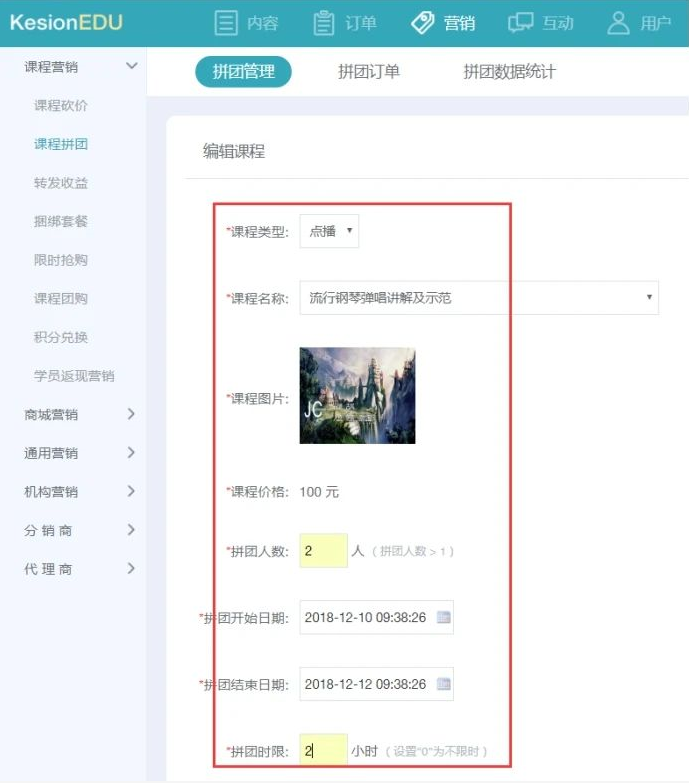Screen dimensions: 689x783
Task: Collapse the 课程营销 sidebar section
Action: [131, 67]
